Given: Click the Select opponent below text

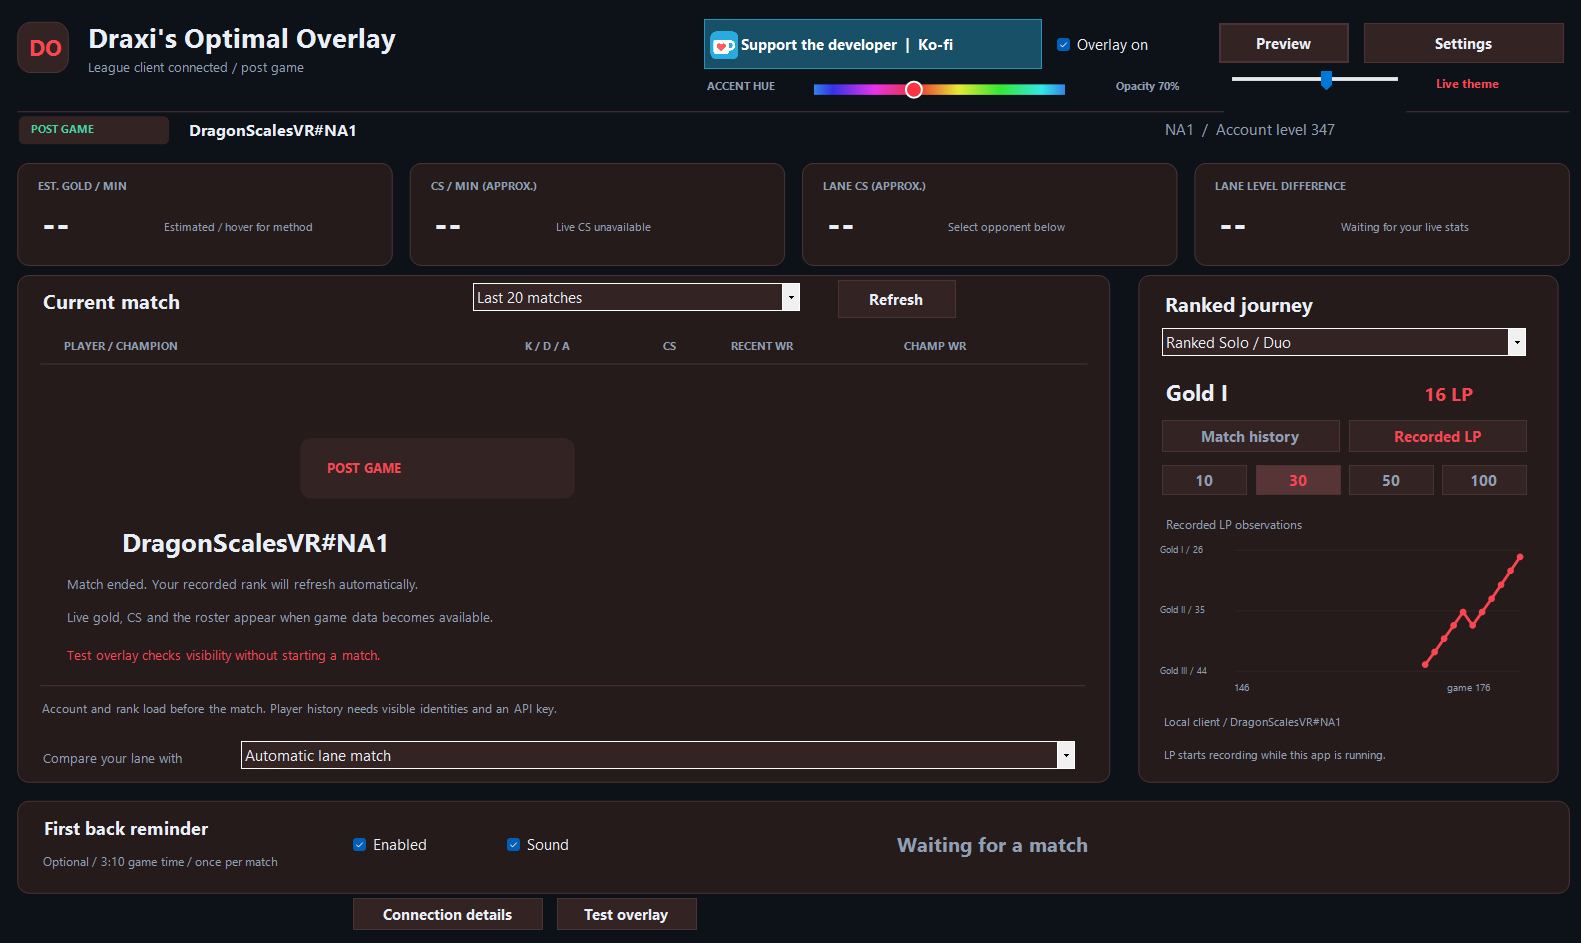Looking at the screenshot, I should pos(1006,227).
